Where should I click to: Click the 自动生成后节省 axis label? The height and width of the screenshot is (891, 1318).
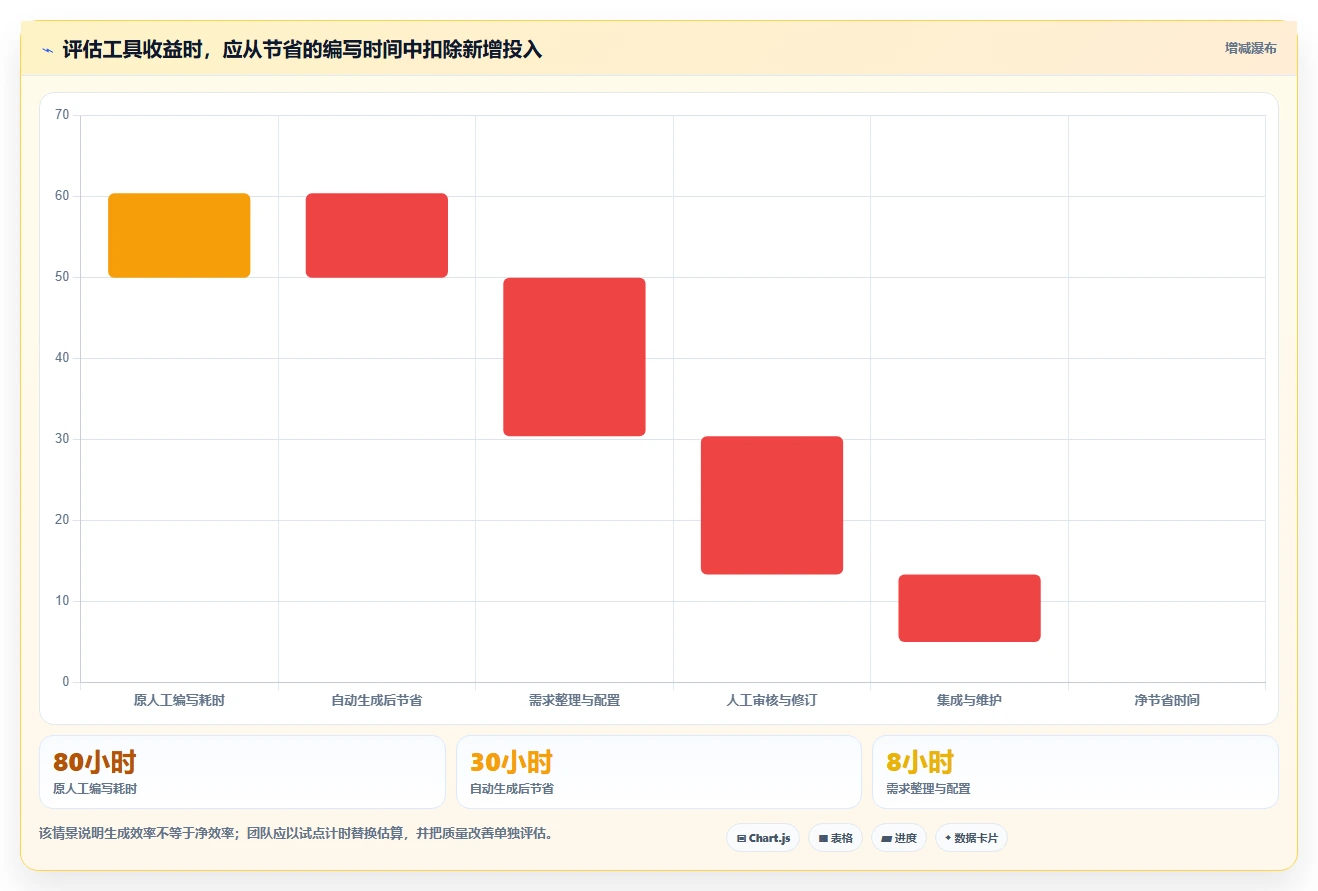(x=377, y=700)
